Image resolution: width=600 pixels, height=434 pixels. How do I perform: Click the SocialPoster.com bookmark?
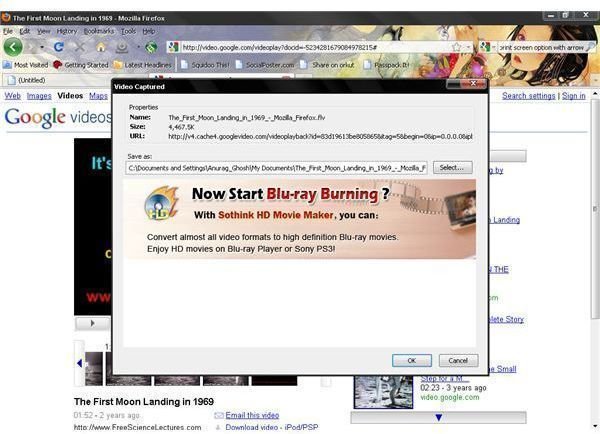click(x=265, y=65)
